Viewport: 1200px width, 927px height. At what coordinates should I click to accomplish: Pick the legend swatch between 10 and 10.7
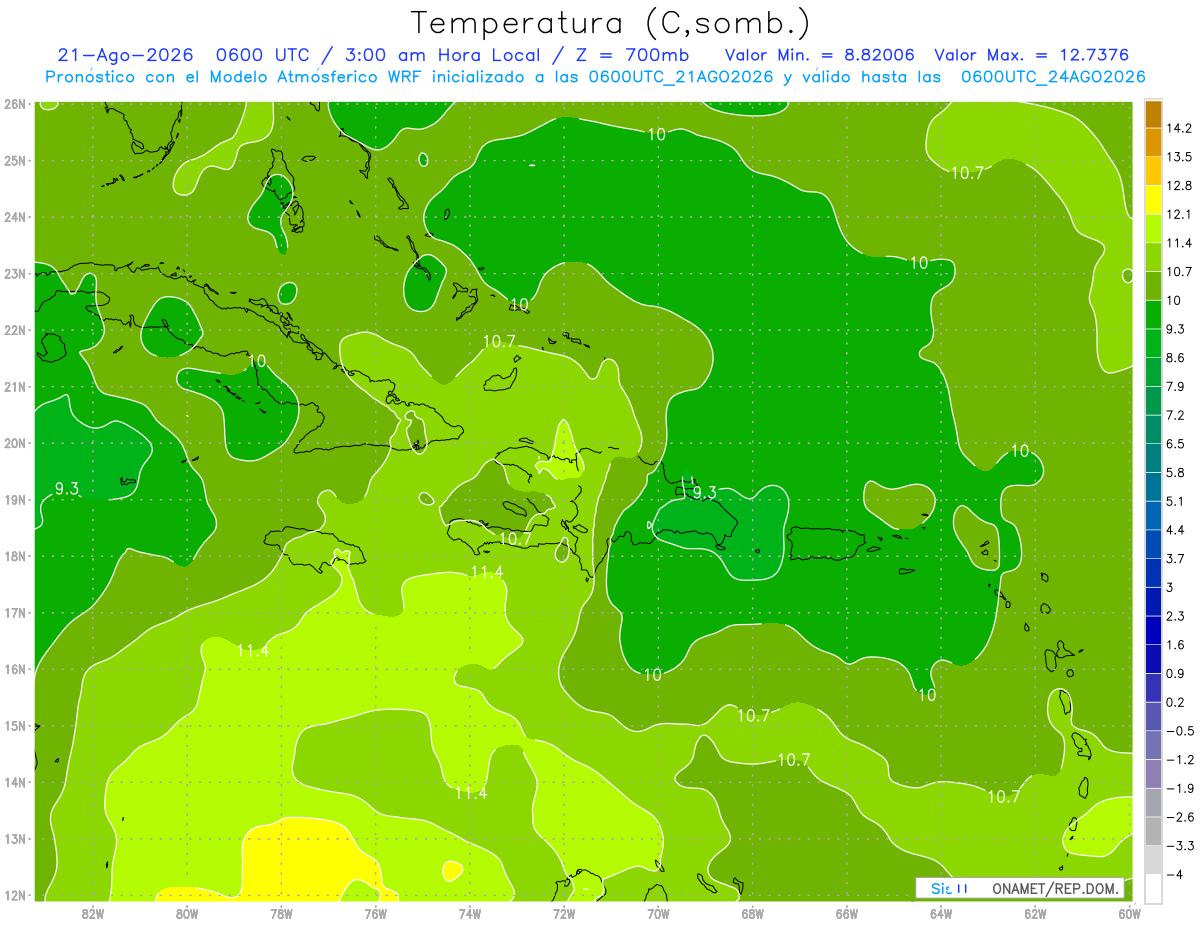[1153, 286]
